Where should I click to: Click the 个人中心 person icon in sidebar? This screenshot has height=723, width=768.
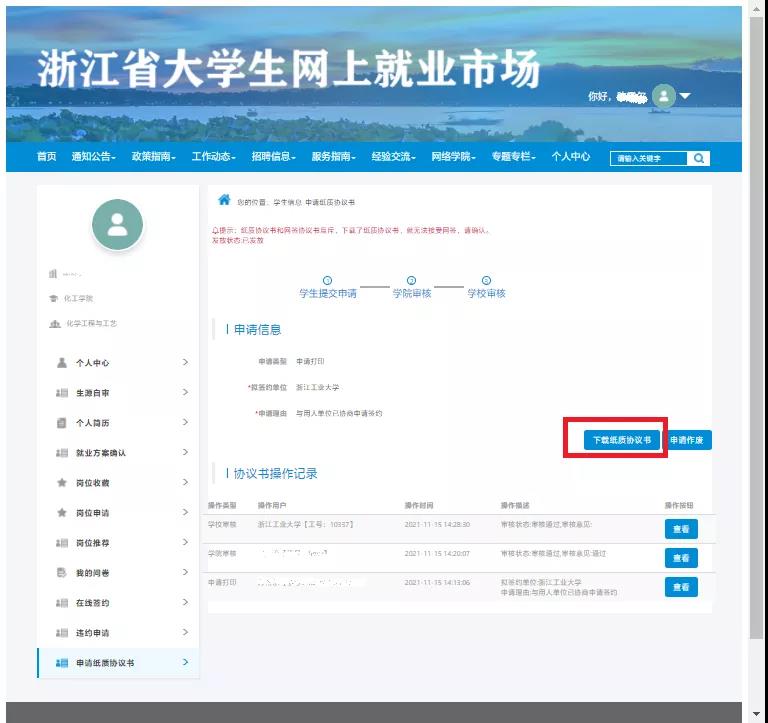click(61, 363)
